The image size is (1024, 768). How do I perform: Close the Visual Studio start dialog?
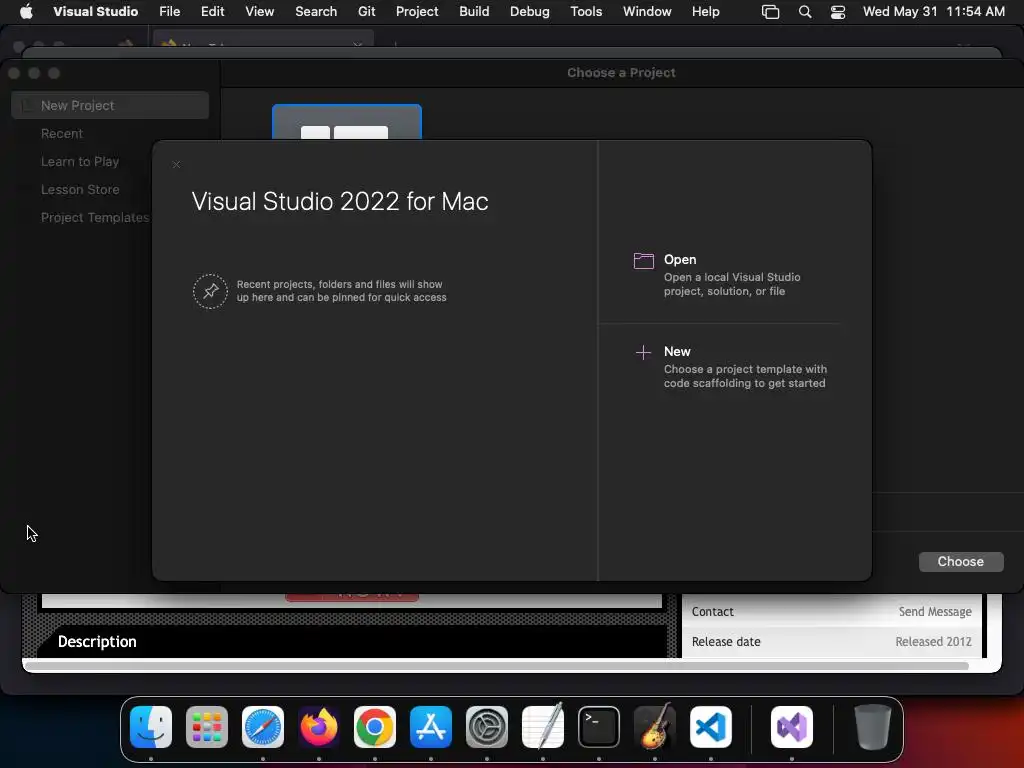tap(176, 165)
